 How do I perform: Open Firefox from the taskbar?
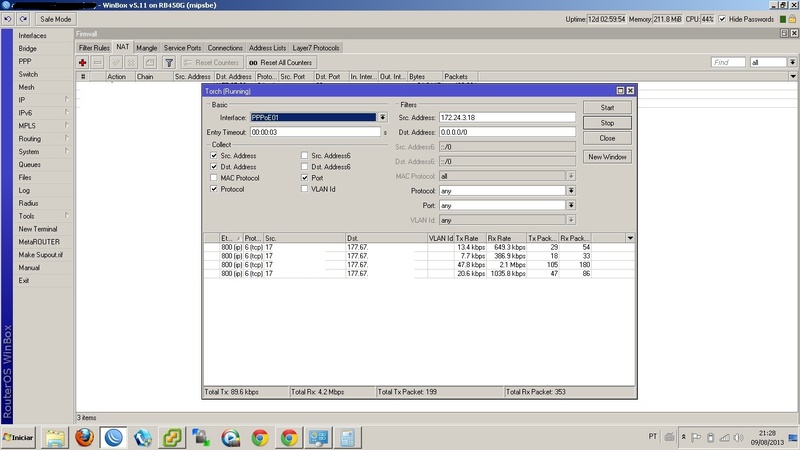pos(84,437)
